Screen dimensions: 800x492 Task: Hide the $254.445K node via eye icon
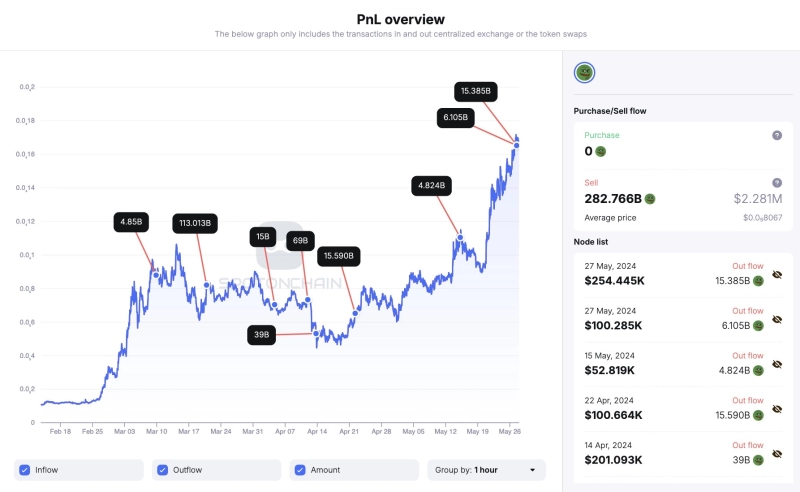point(778,281)
